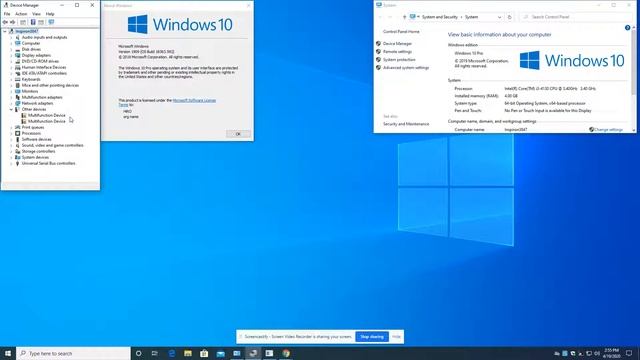Click the blue help question mark in System window
The width and height of the screenshot is (640, 360).
coord(627,28)
